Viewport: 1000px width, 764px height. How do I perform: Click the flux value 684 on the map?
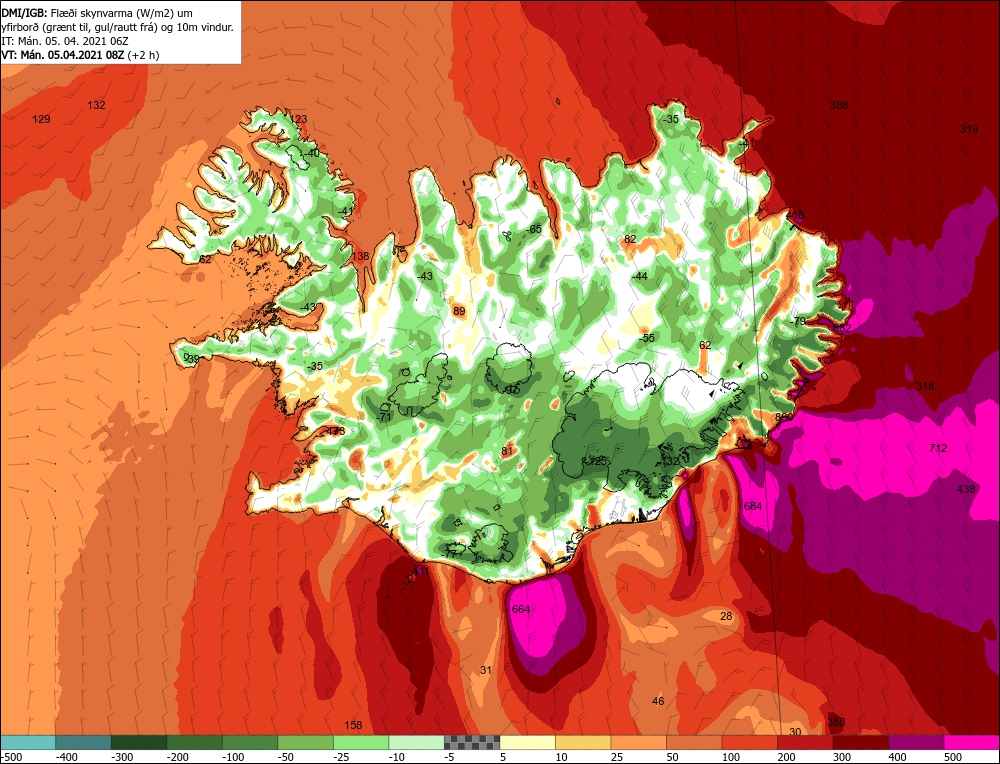click(x=753, y=506)
